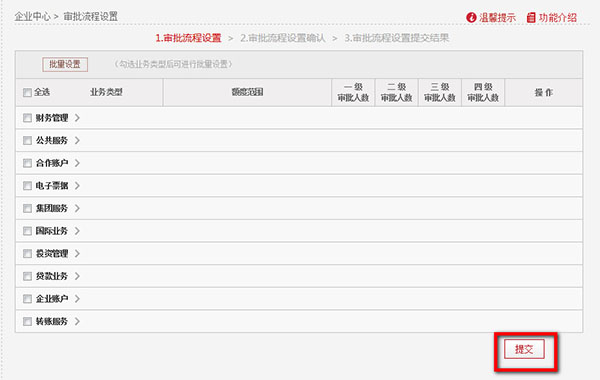Expand the 电子票据 row chevron
The image size is (600, 380).
click(x=77, y=186)
